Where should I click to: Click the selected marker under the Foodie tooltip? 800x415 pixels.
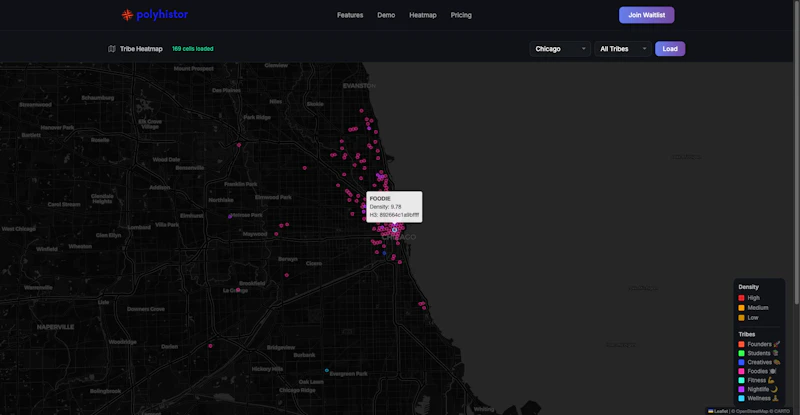[x=394, y=230]
